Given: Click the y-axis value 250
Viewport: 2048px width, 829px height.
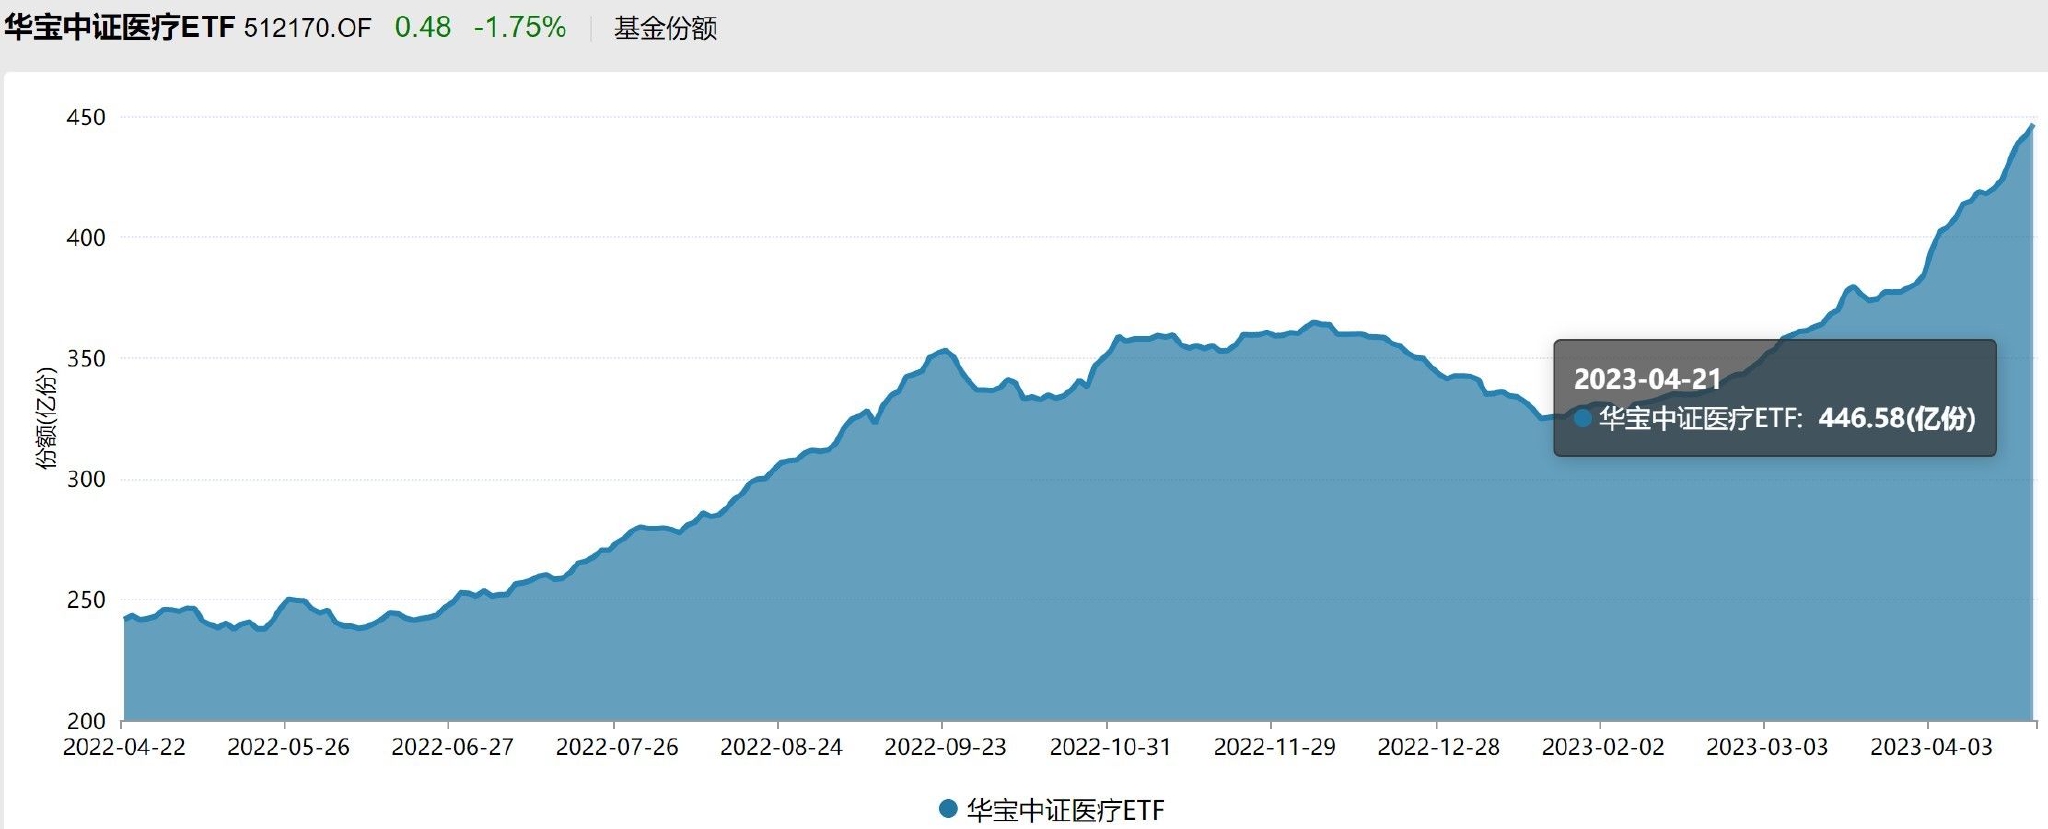Looking at the screenshot, I should (x=85, y=600).
